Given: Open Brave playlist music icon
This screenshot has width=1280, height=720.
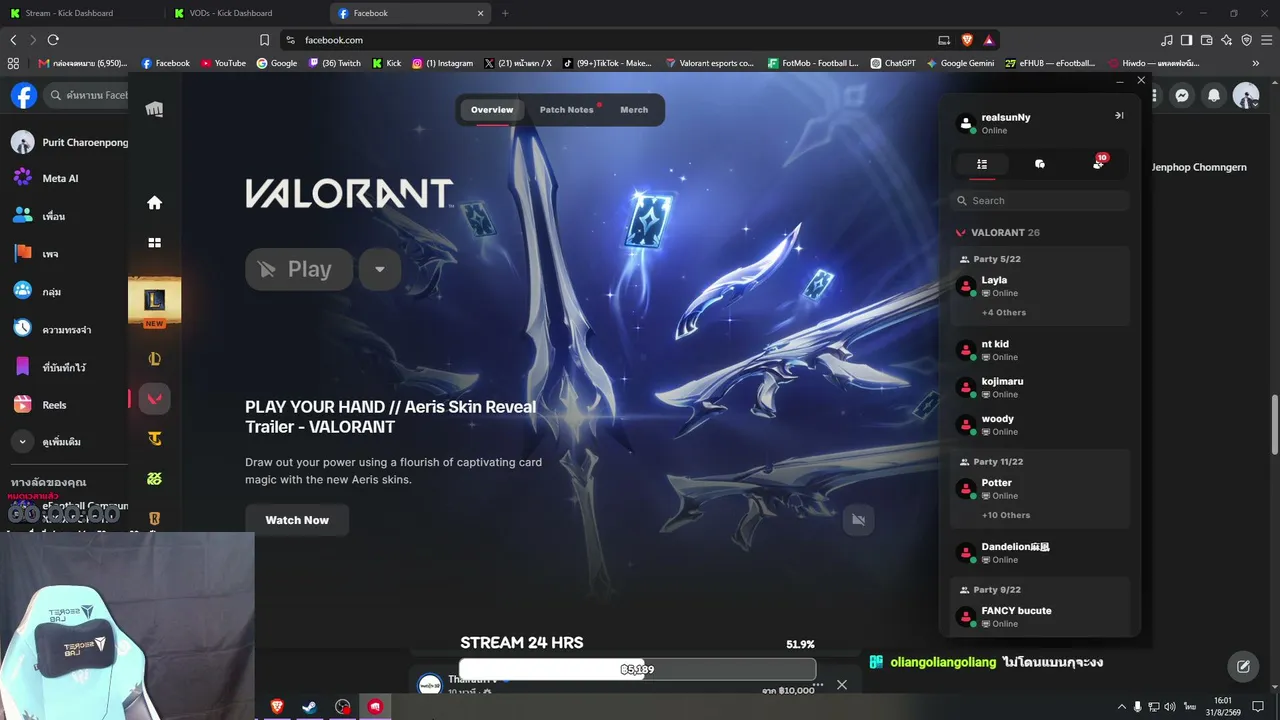Looking at the screenshot, I should point(1166,40).
